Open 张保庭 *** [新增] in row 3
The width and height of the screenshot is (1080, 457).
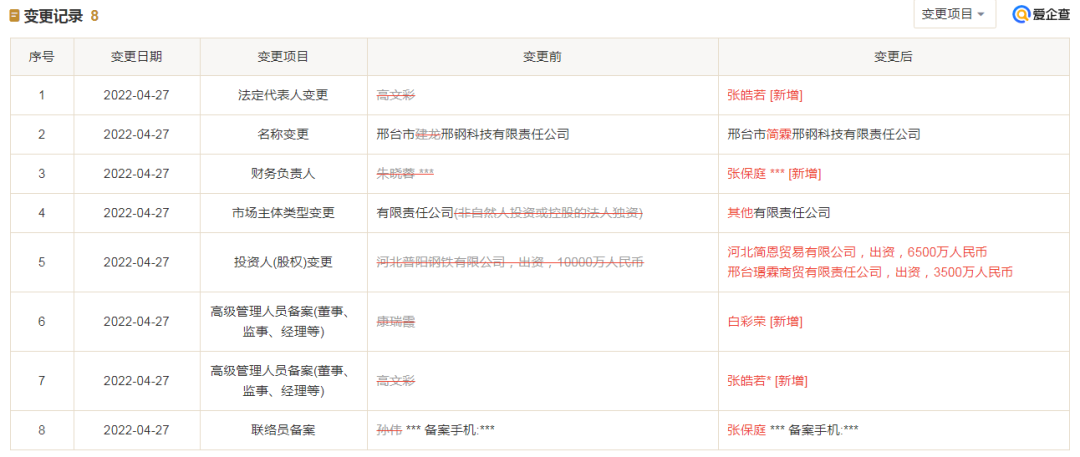774,174
